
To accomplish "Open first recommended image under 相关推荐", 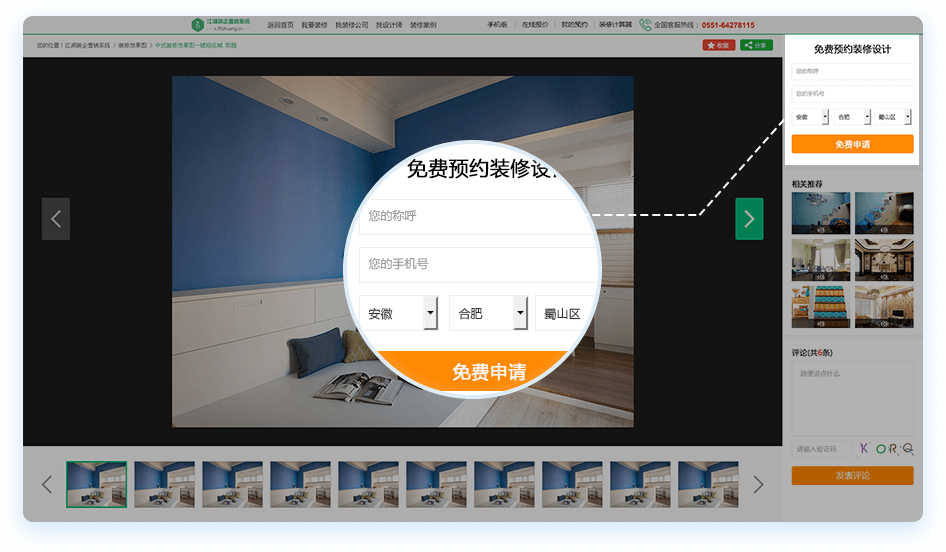I will pos(821,213).
